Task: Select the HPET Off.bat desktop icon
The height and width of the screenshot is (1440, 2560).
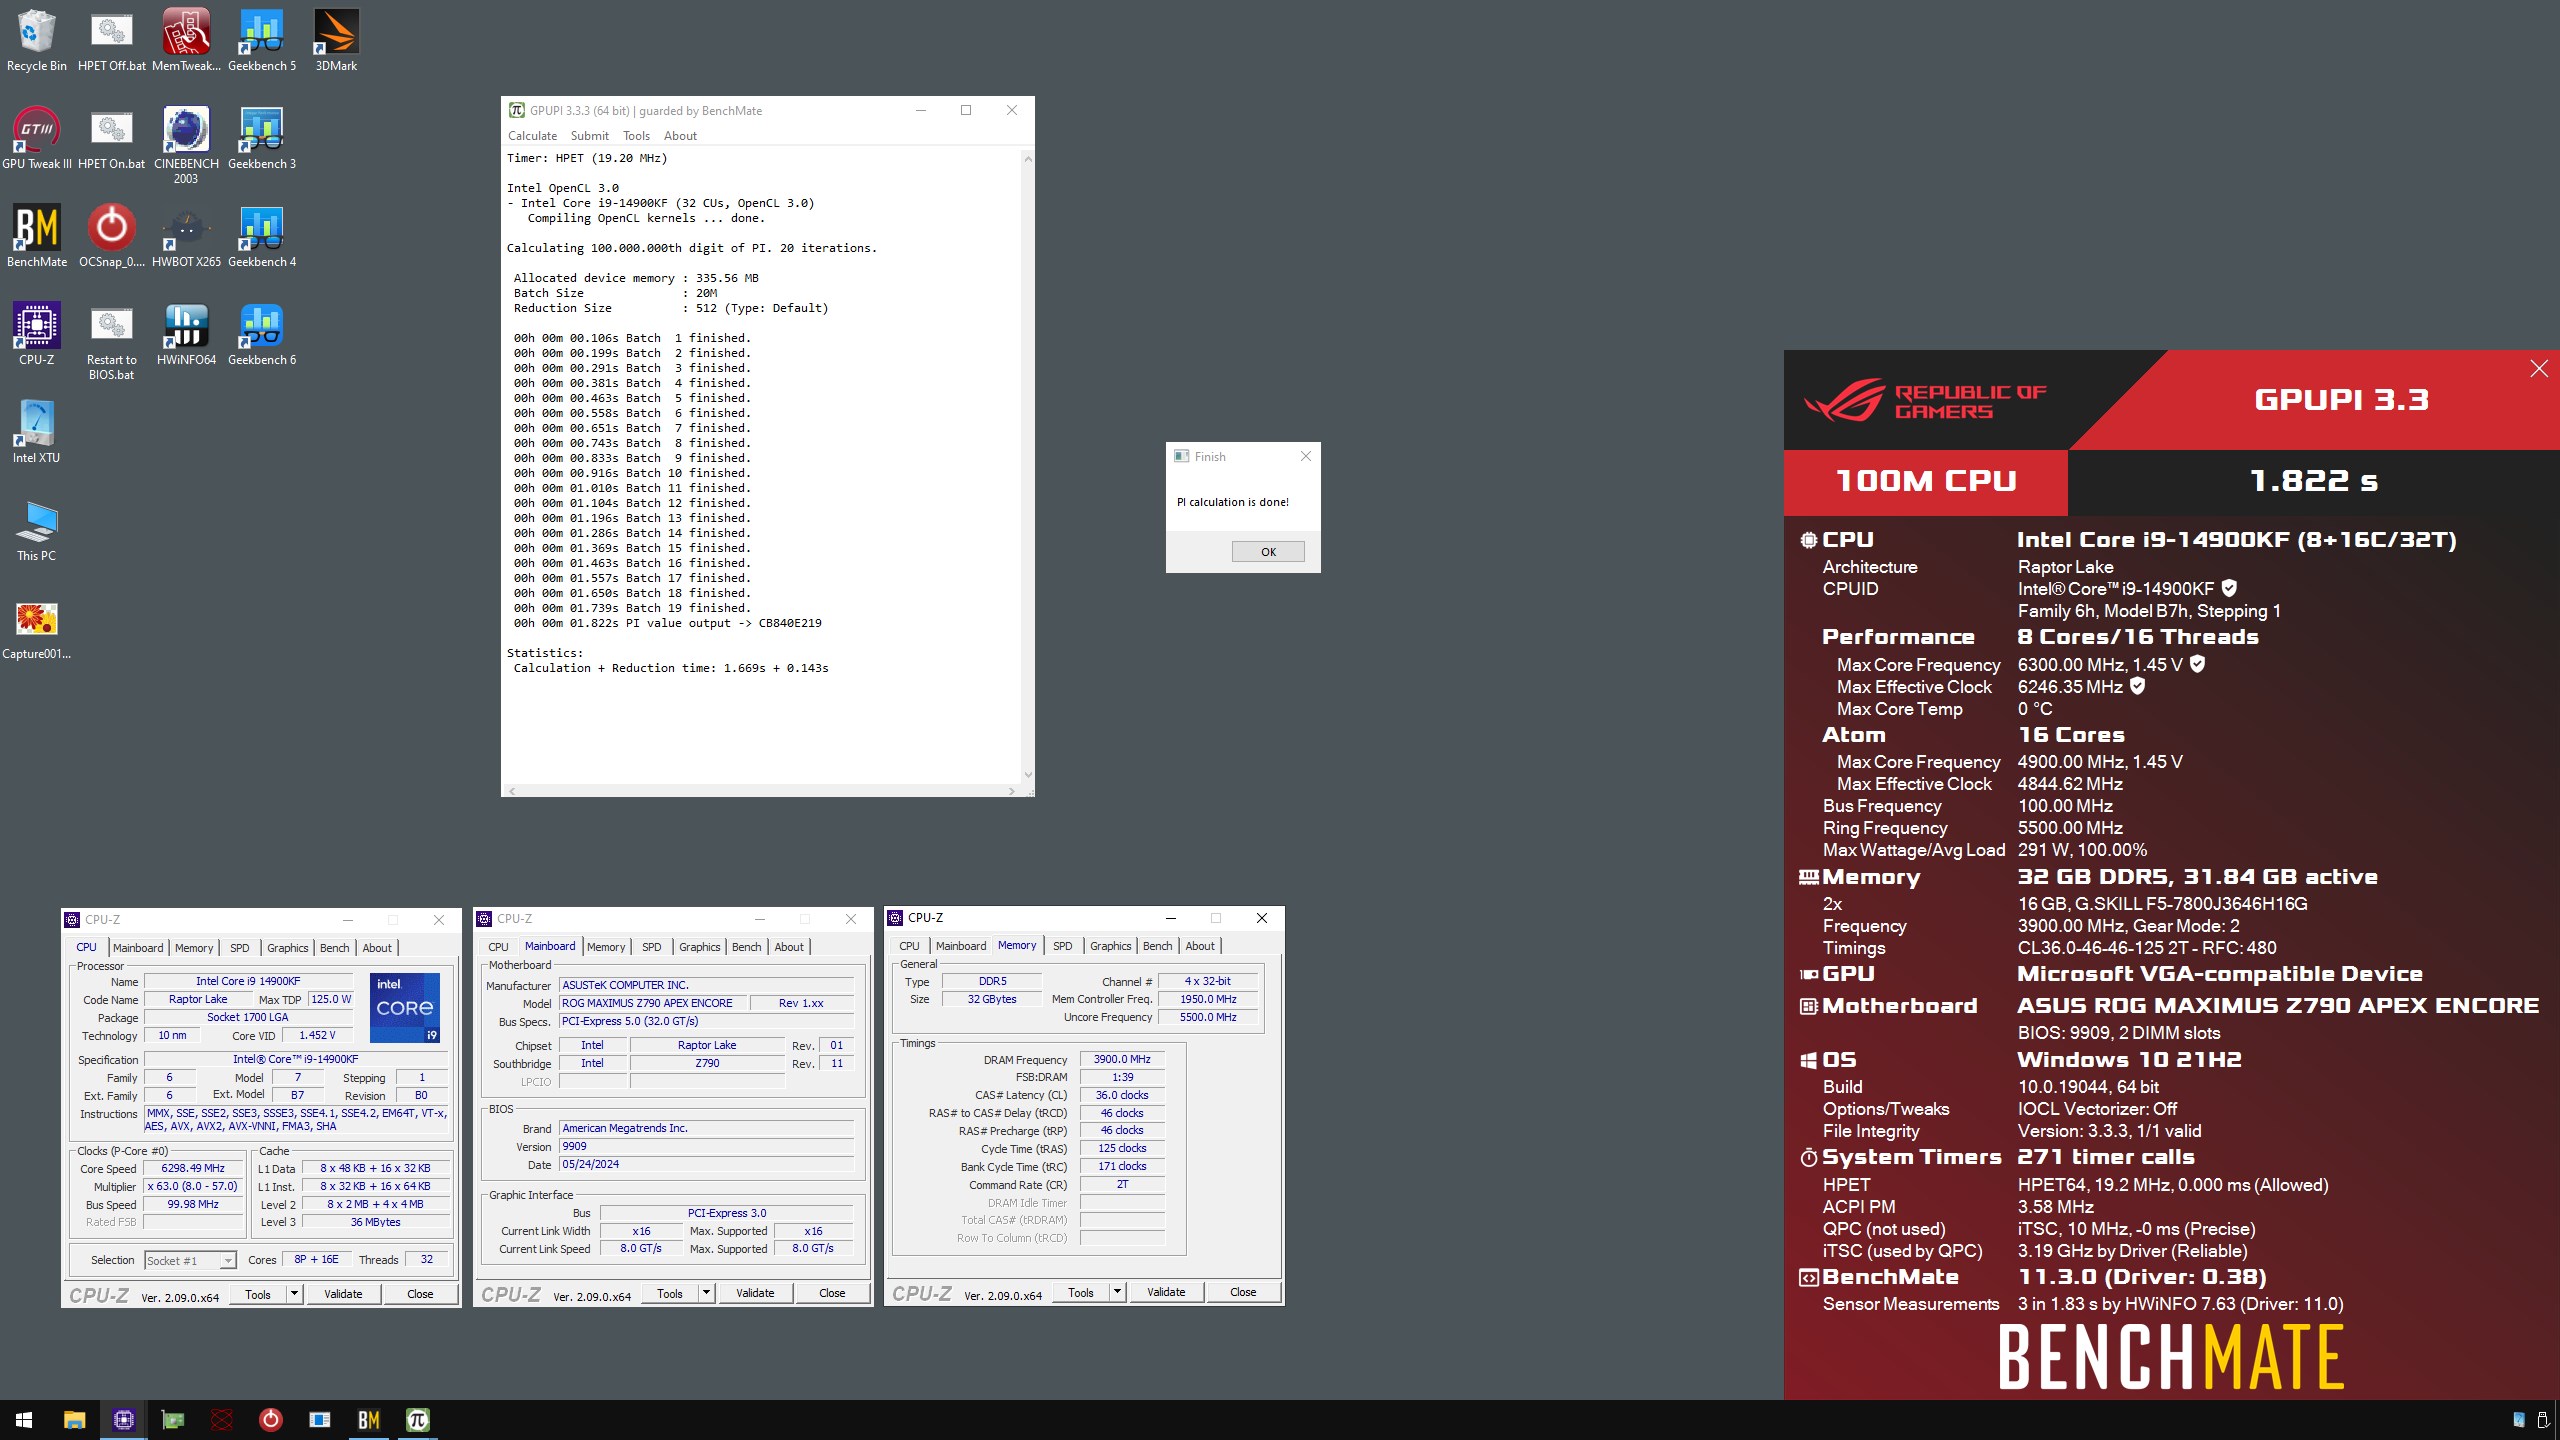Action: pyautogui.click(x=111, y=40)
